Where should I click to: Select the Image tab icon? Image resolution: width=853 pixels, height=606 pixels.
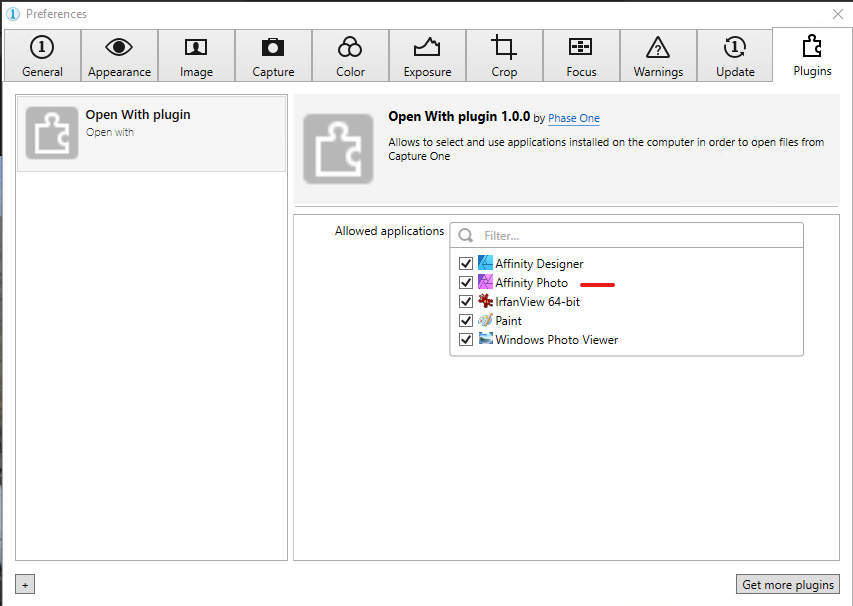(196, 56)
